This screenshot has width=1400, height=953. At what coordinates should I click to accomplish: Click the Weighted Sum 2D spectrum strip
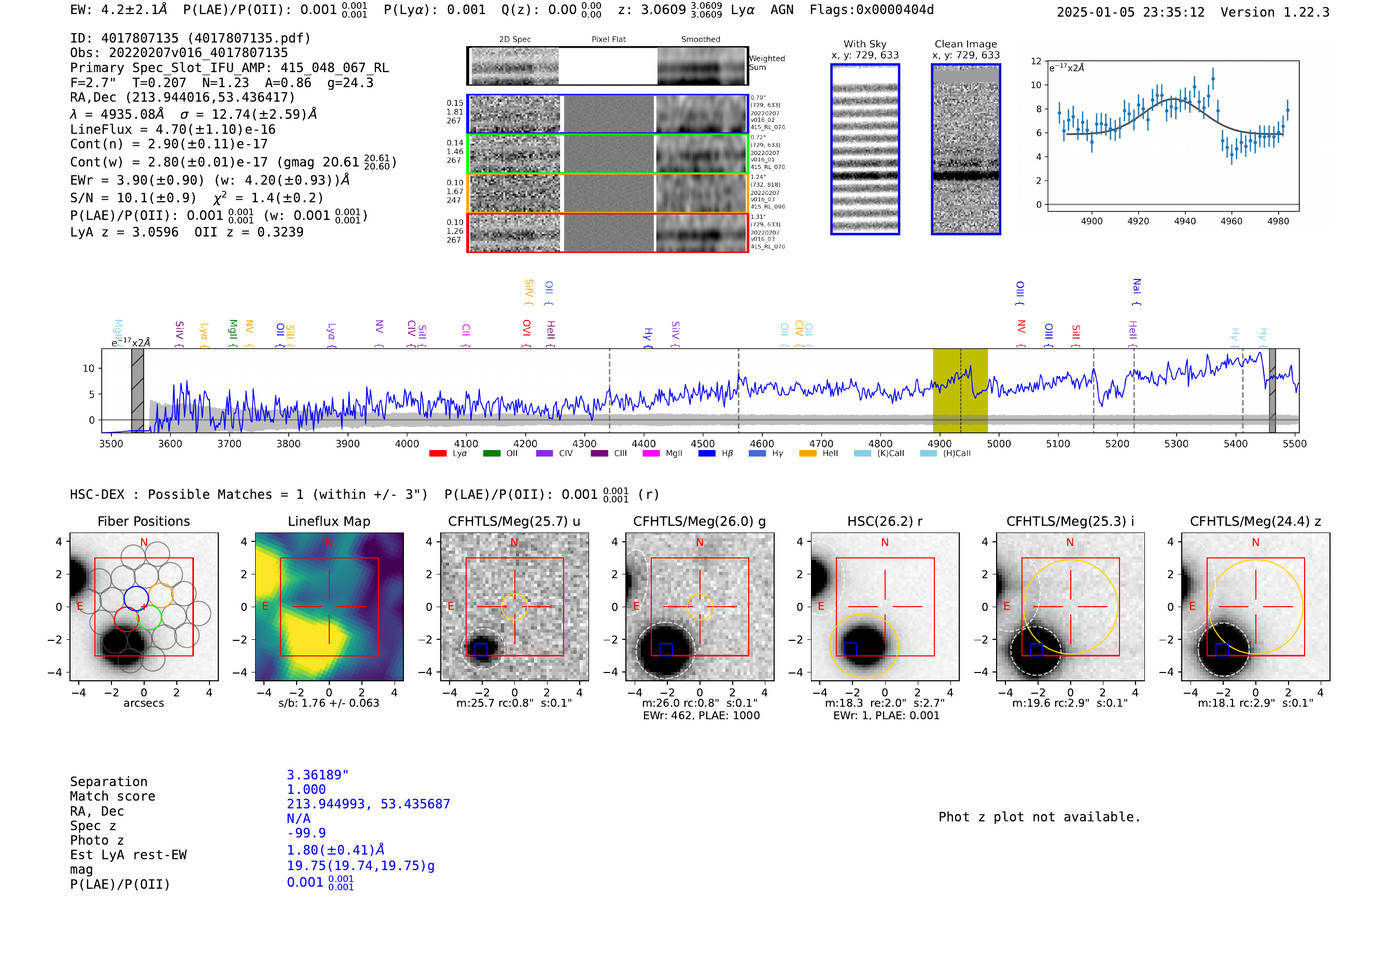608,66
